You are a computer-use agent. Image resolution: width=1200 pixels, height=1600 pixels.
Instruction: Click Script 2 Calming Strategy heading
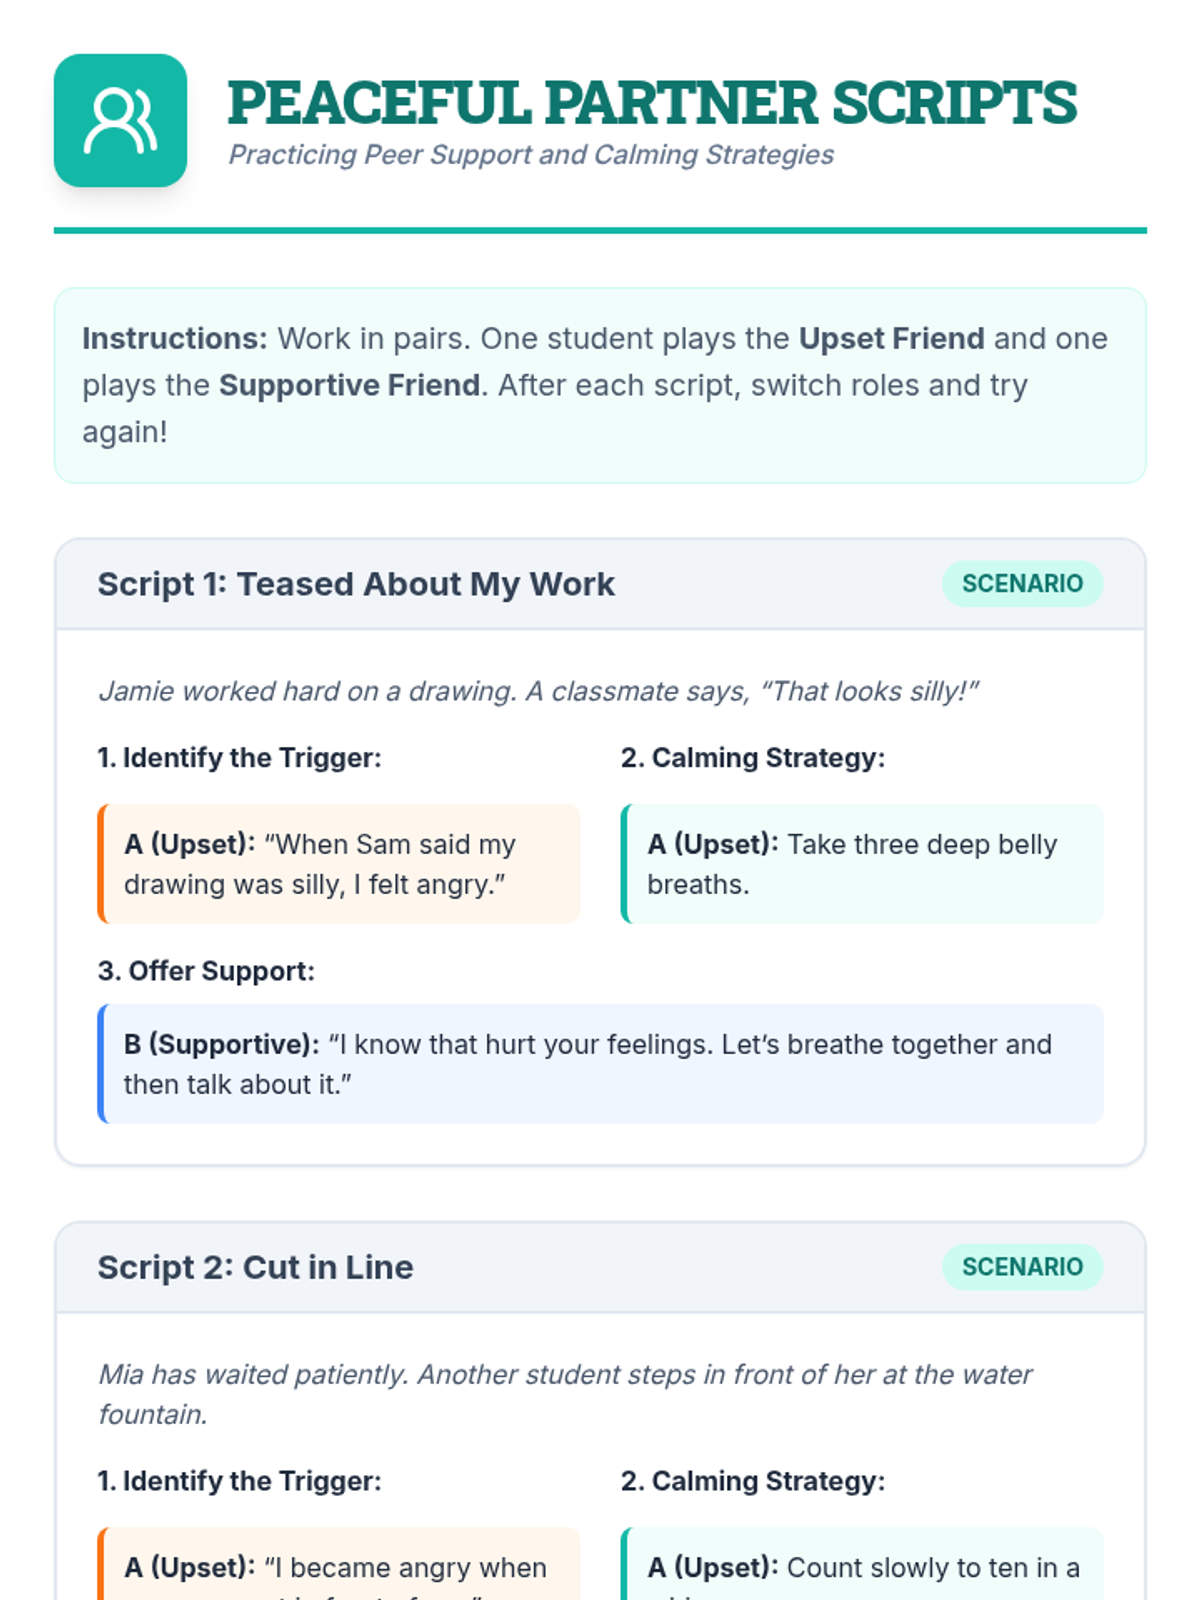[x=753, y=1481]
